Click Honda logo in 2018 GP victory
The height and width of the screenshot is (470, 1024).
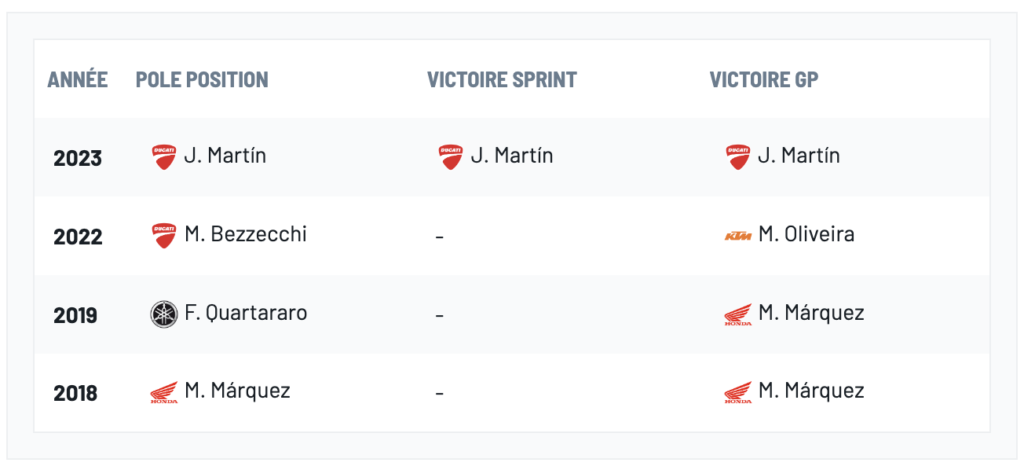click(x=738, y=392)
